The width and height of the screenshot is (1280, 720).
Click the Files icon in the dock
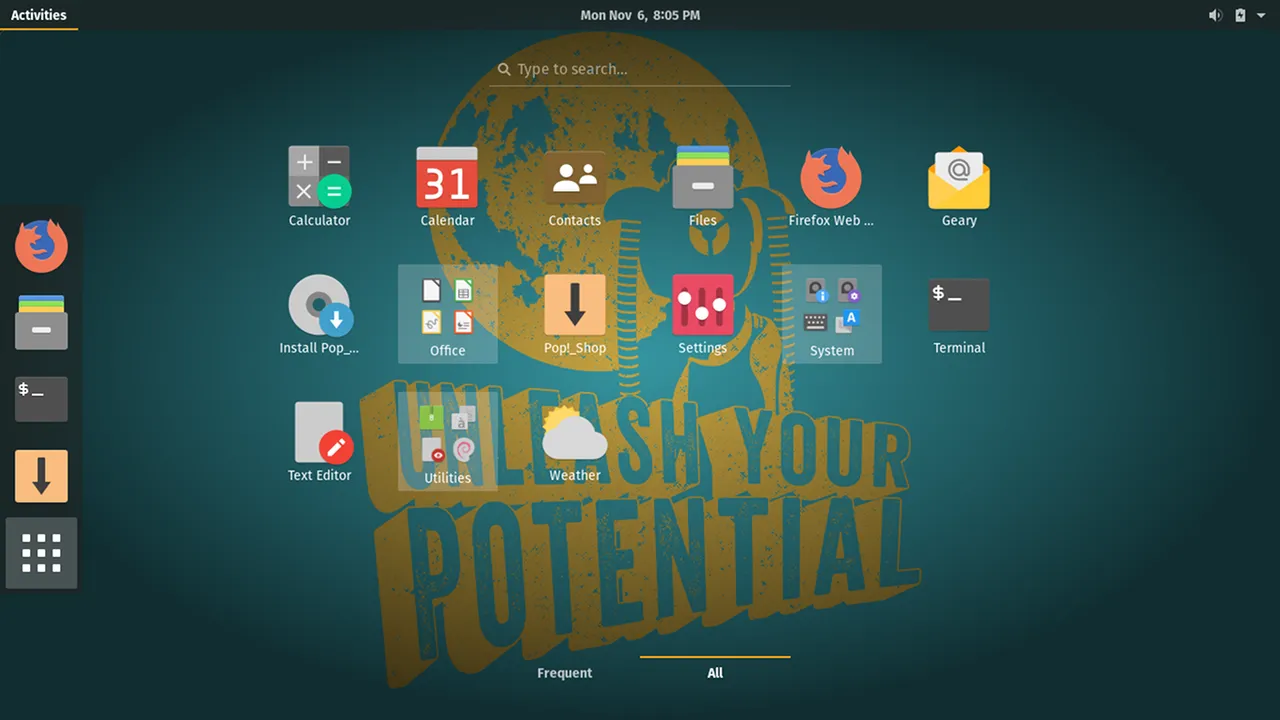(41, 322)
